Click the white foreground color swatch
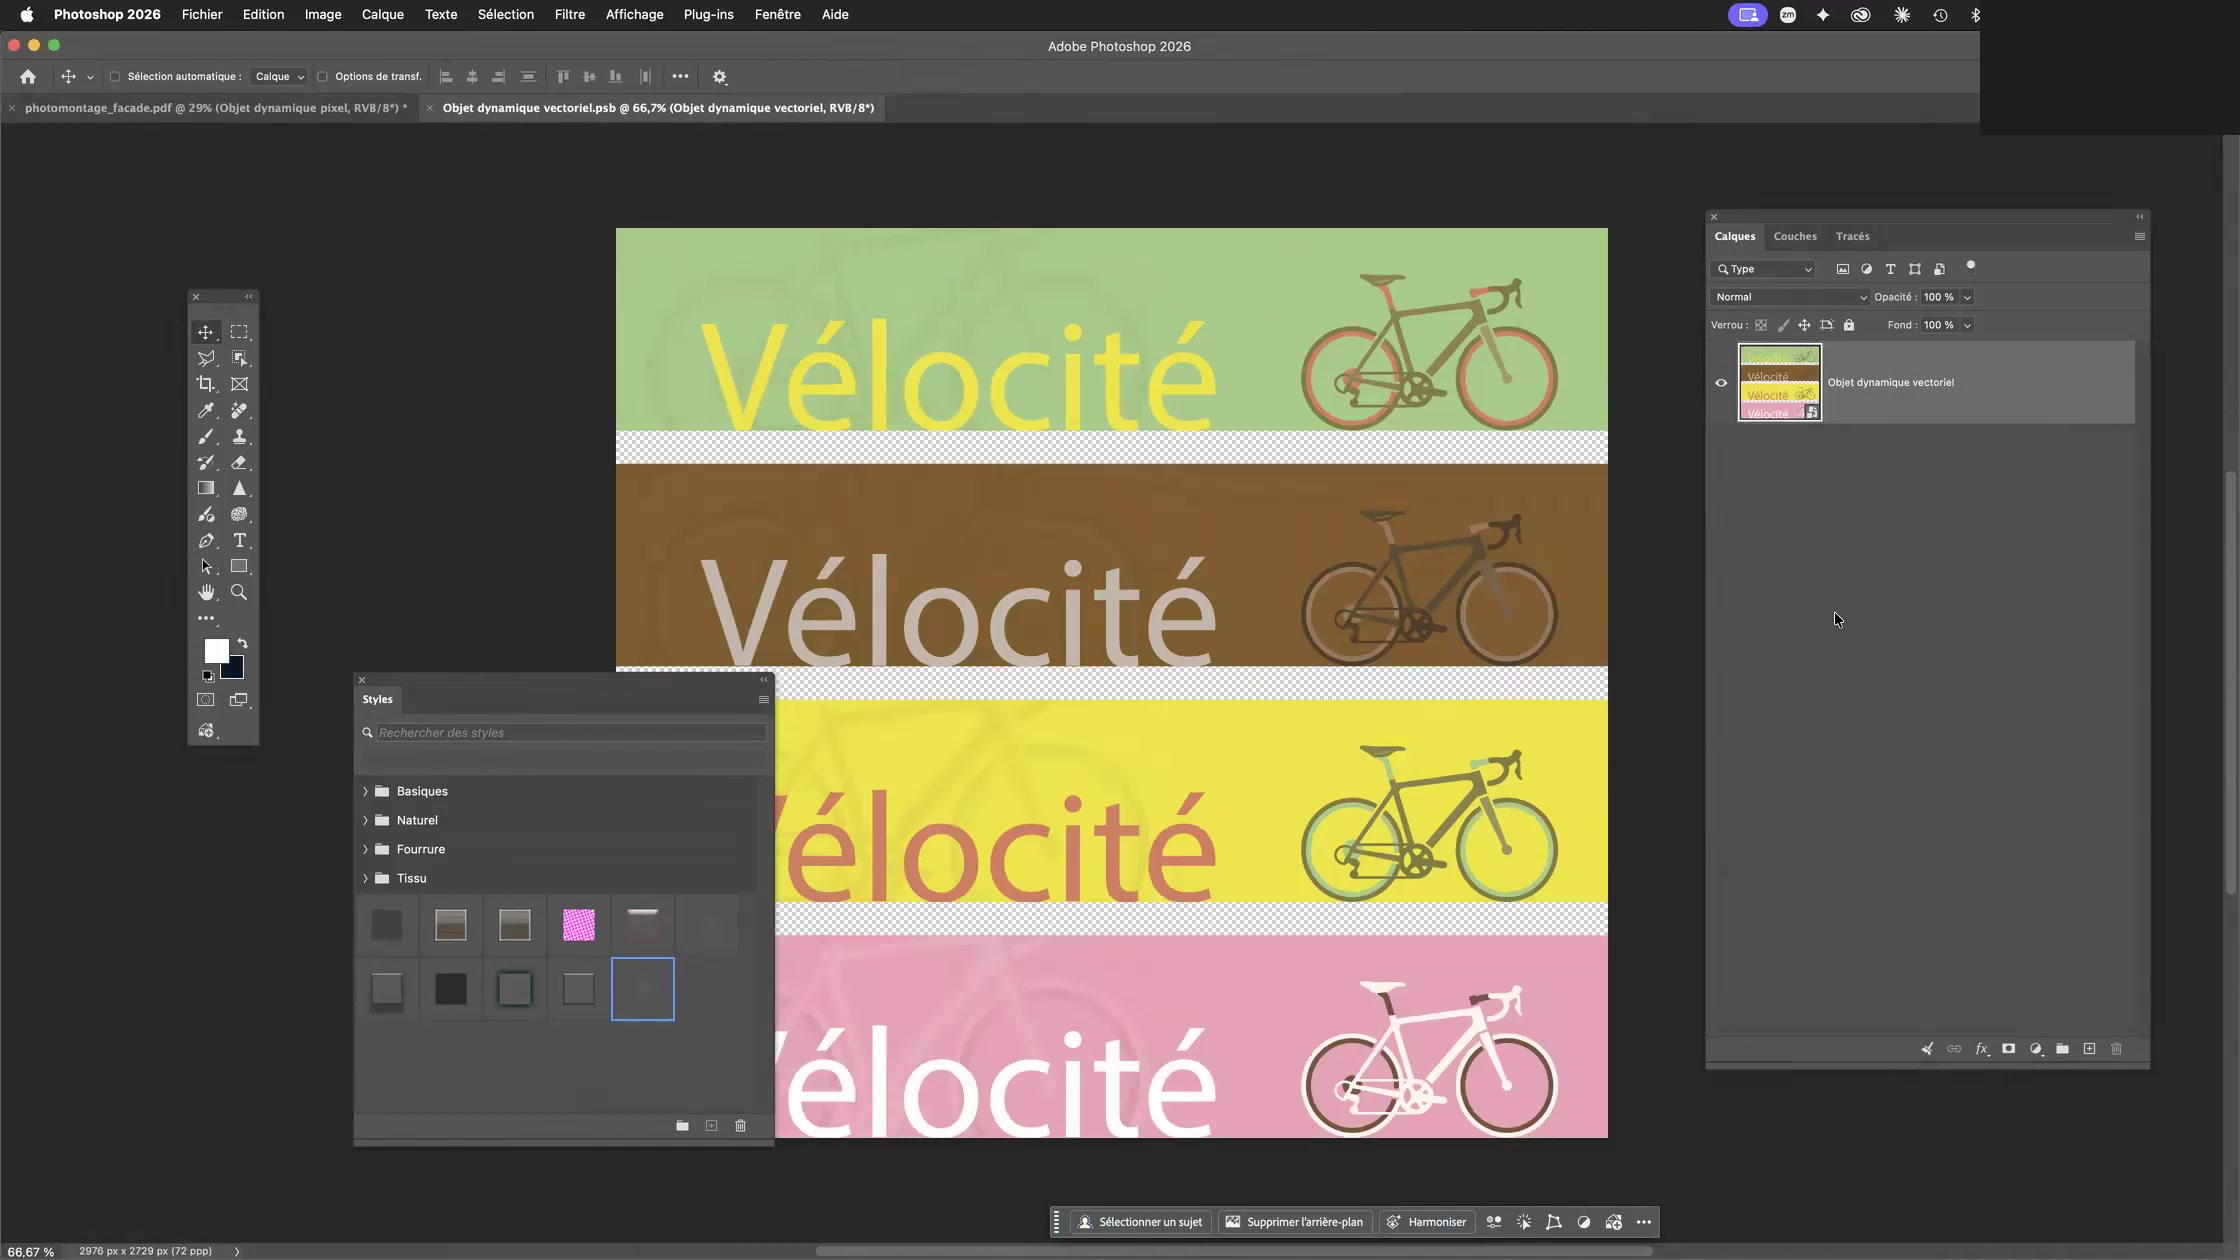The height and width of the screenshot is (1260, 2240). pyautogui.click(x=215, y=650)
